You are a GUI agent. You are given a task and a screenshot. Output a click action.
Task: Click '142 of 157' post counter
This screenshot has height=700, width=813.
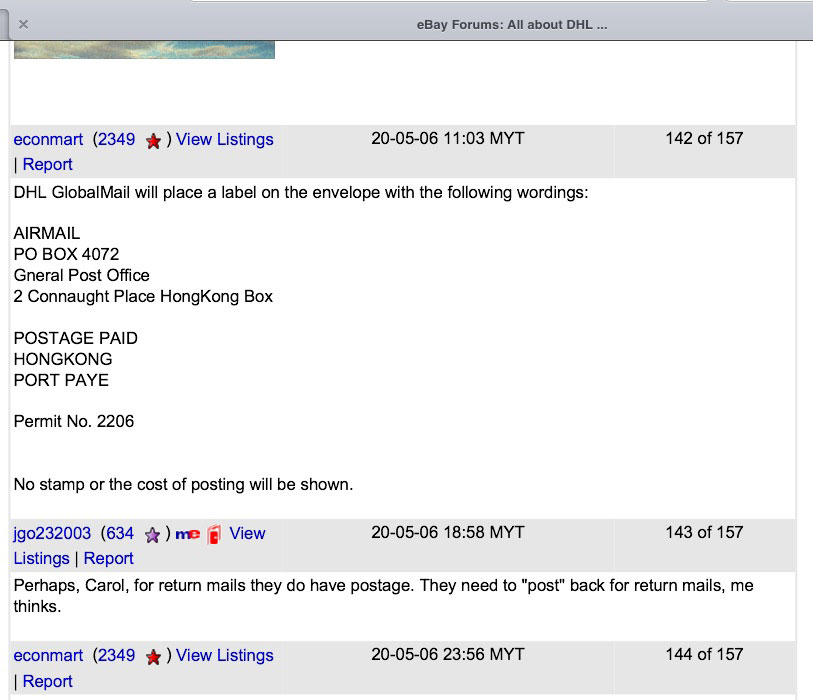[704, 138]
